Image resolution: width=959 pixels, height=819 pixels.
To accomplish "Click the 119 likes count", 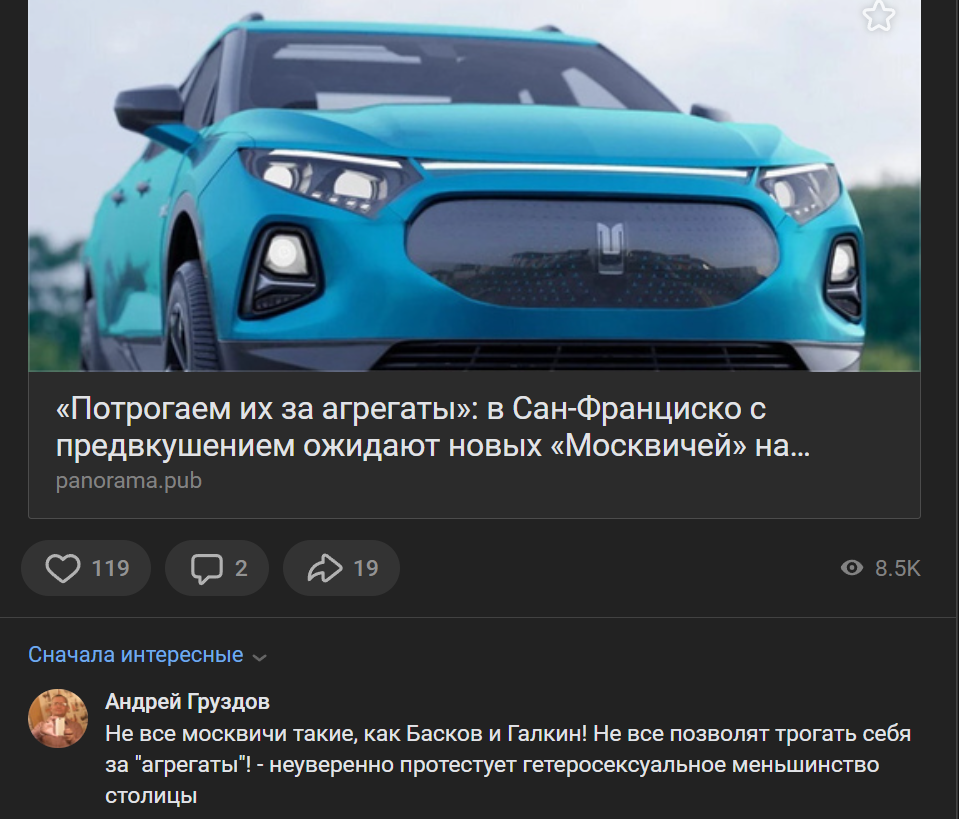I will point(111,568).
